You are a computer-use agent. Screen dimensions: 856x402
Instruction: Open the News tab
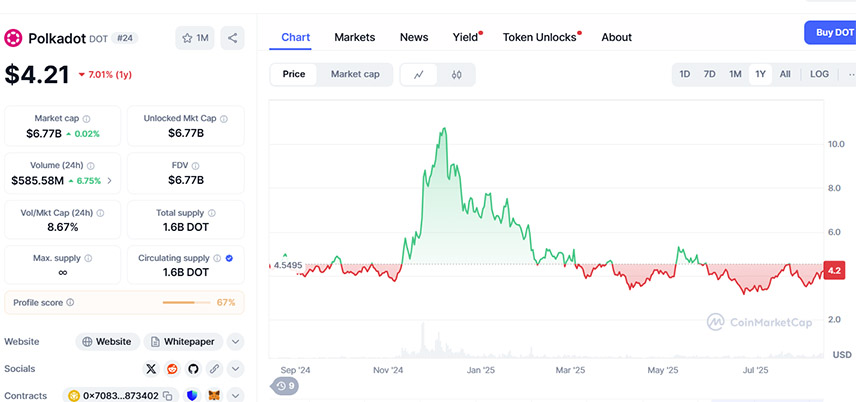(414, 37)
